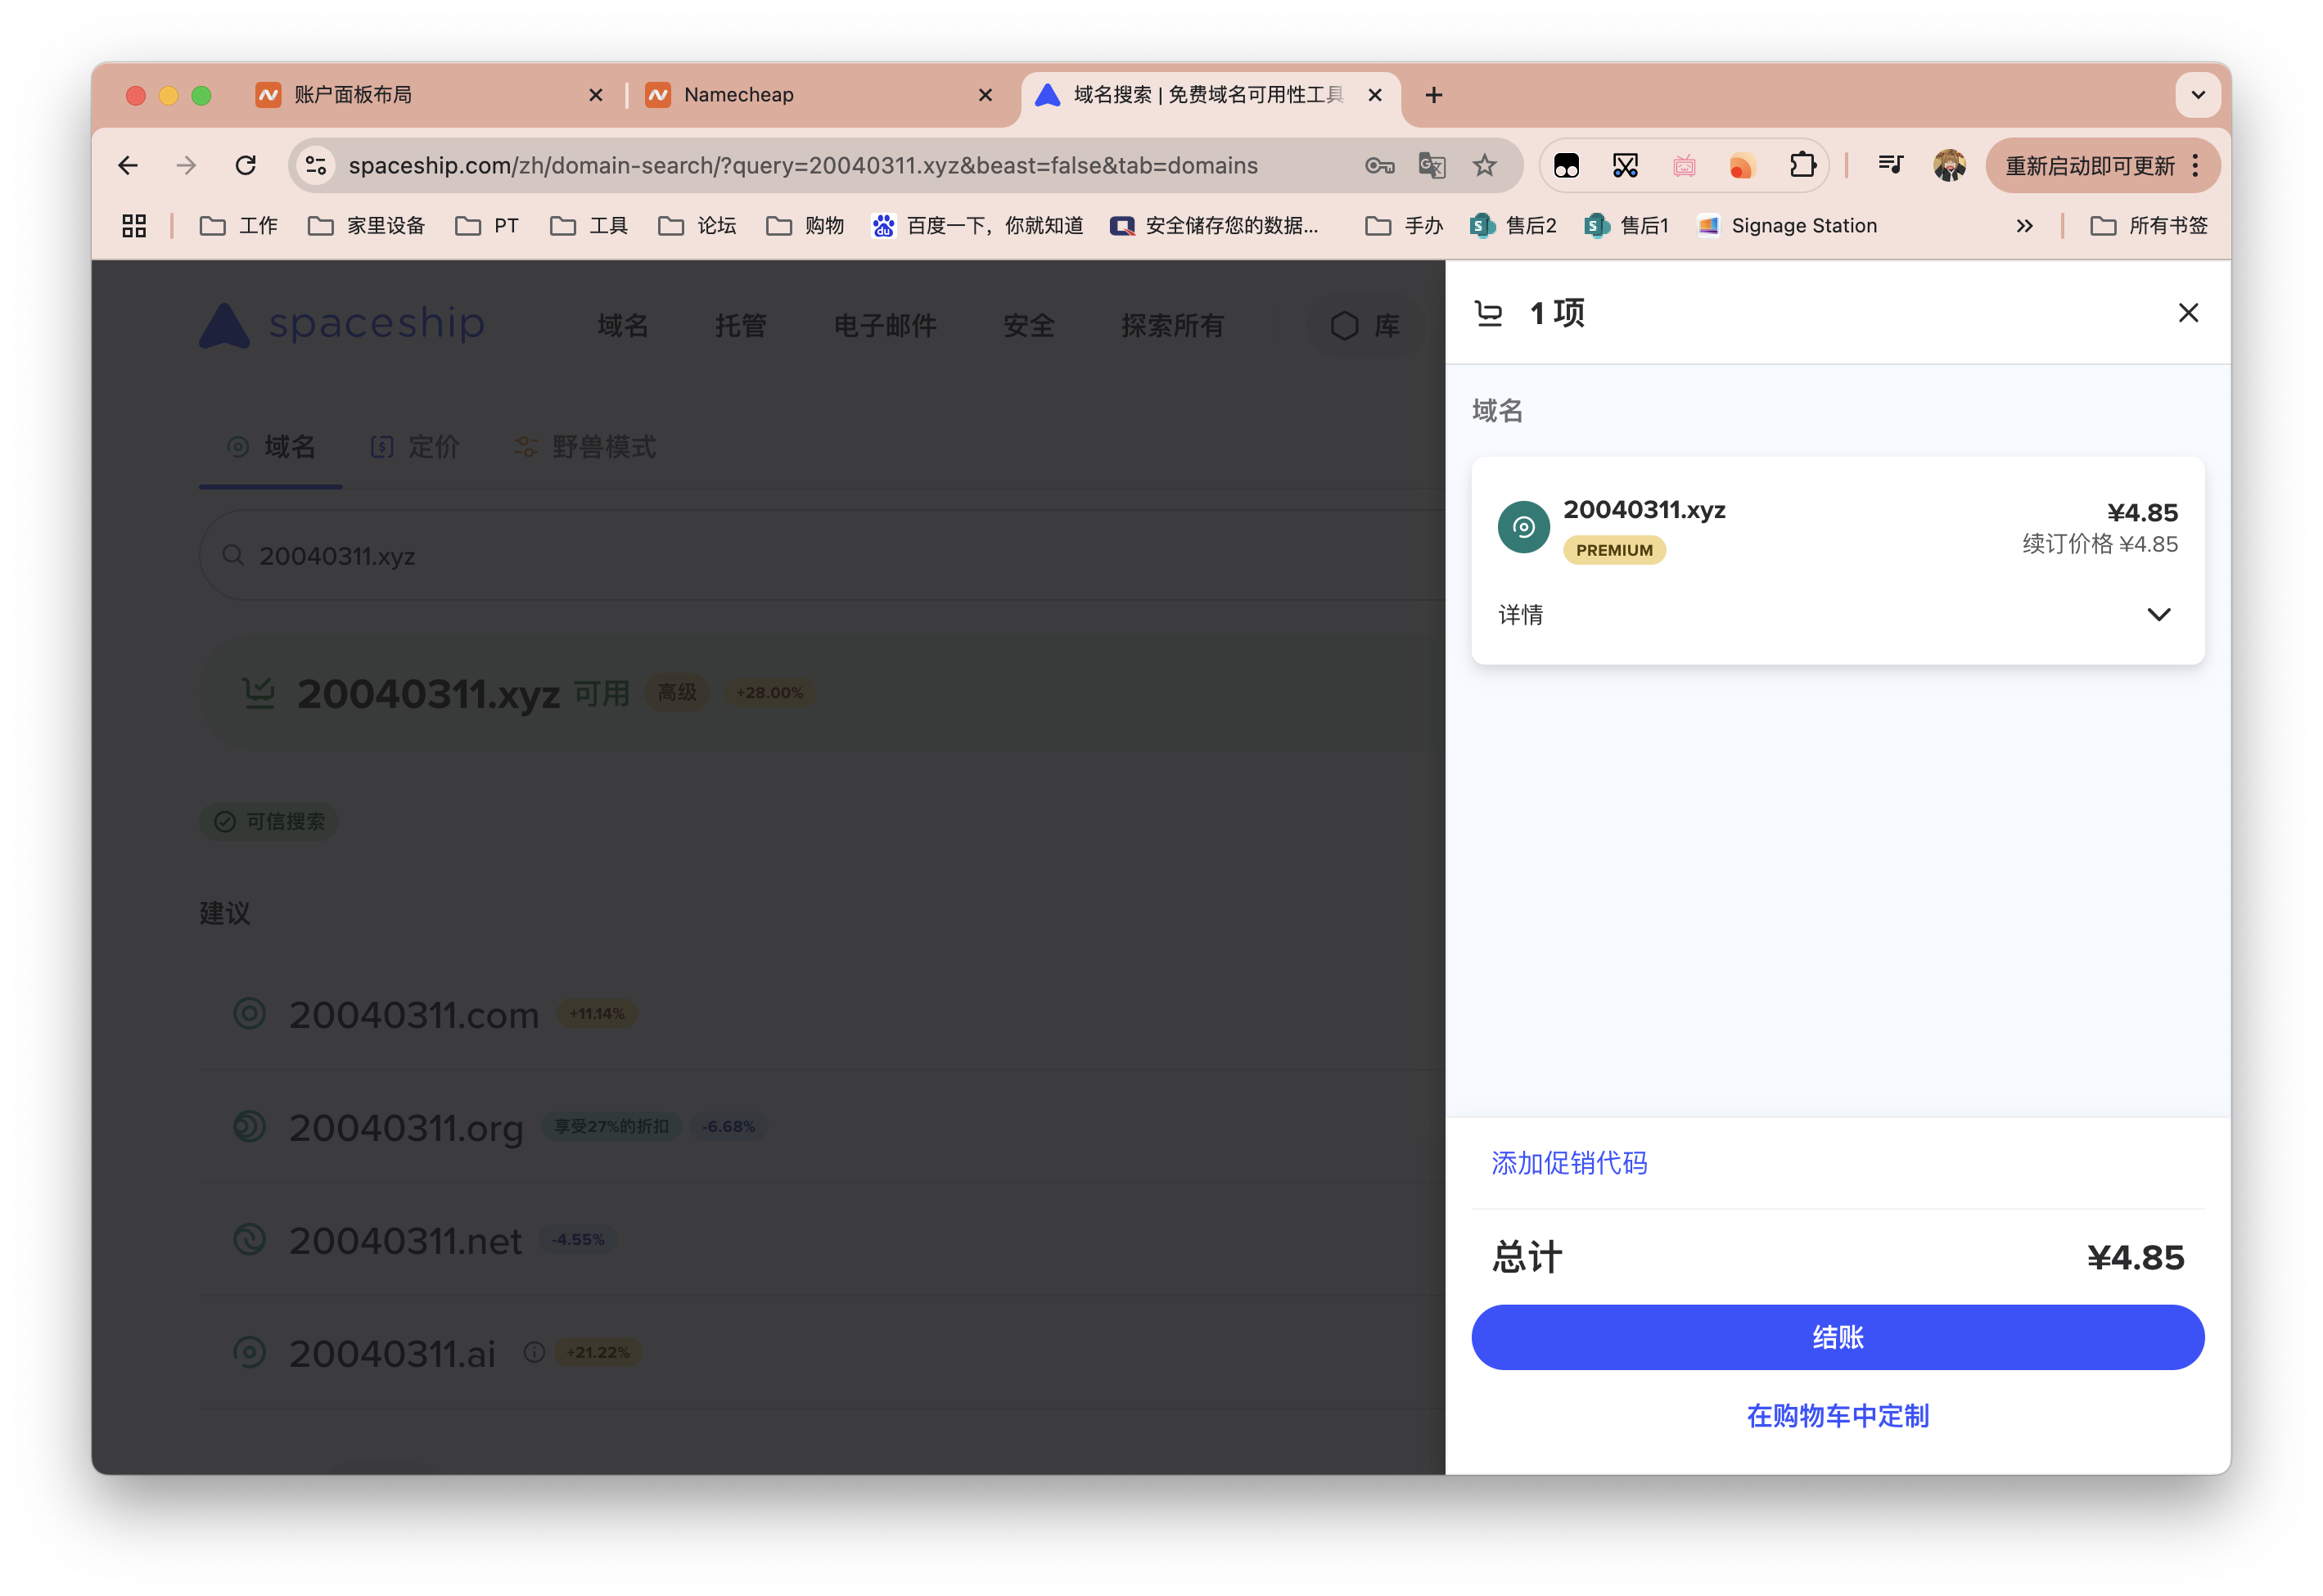The width and height of the screenshot is (2323, 1596).
Task: Open the 托管 navigation menu
Action: 741,326
